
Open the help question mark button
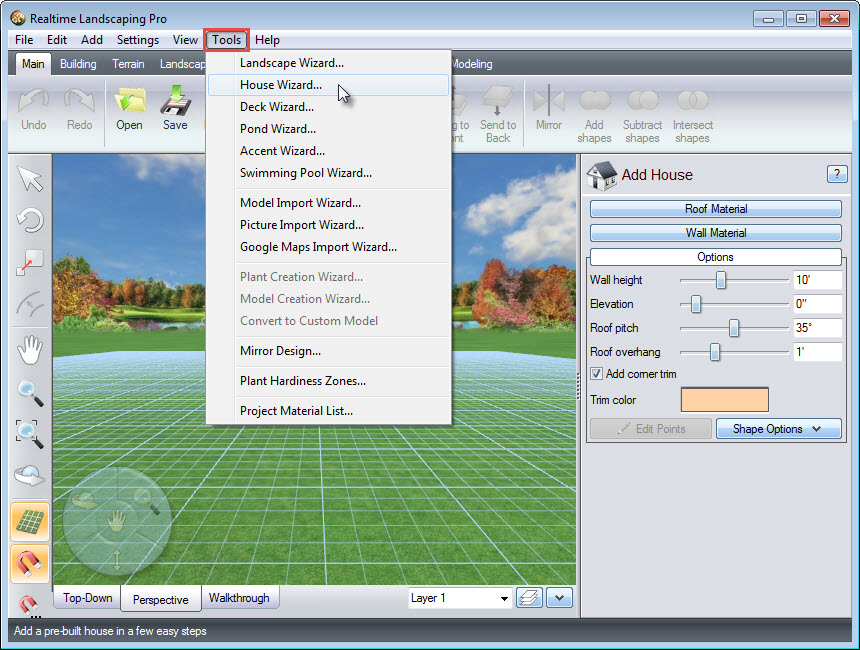pos(836,174)
